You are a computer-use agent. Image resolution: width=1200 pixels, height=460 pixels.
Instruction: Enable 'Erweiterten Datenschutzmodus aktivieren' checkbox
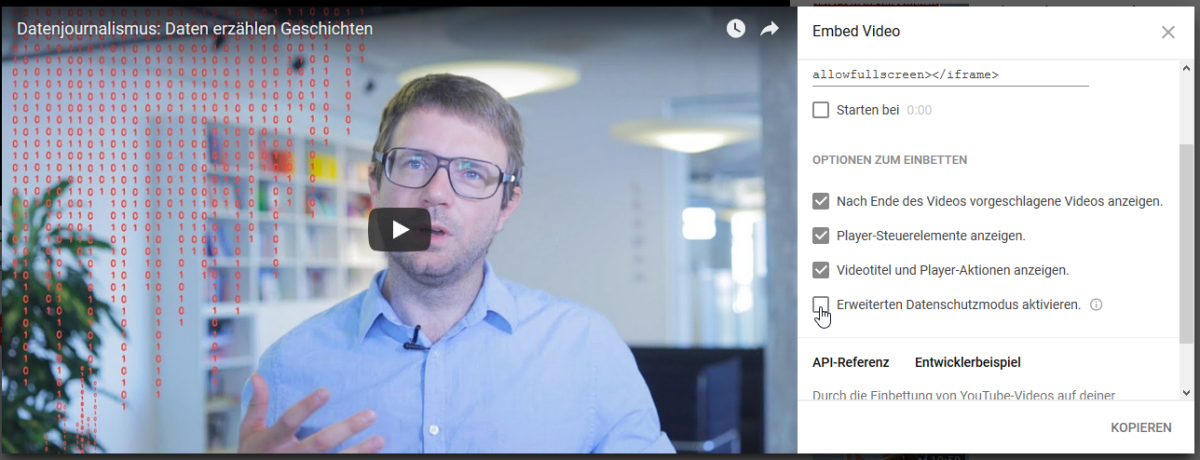tap(821, 304)
